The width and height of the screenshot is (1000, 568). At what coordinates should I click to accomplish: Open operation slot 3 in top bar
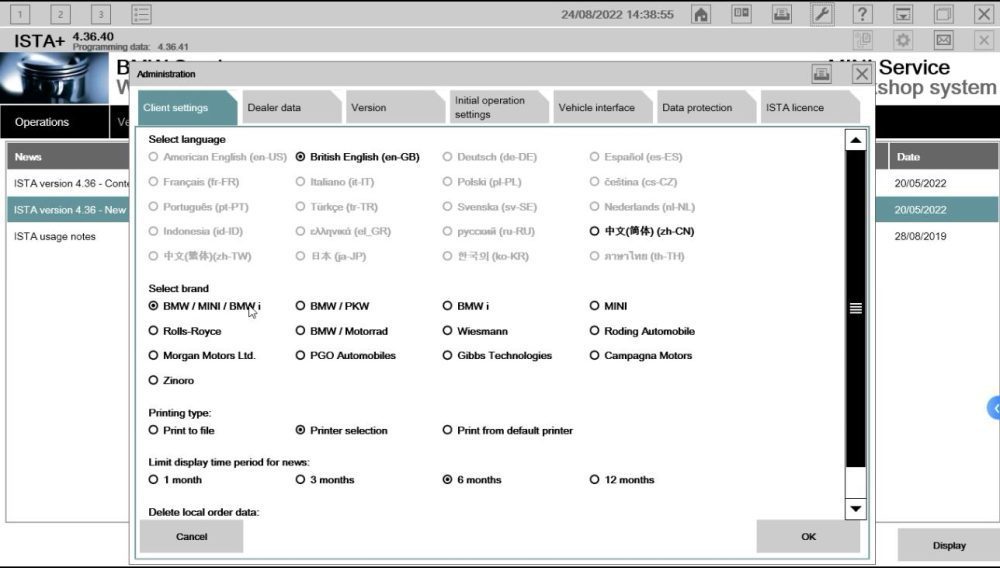coord(100,14)
